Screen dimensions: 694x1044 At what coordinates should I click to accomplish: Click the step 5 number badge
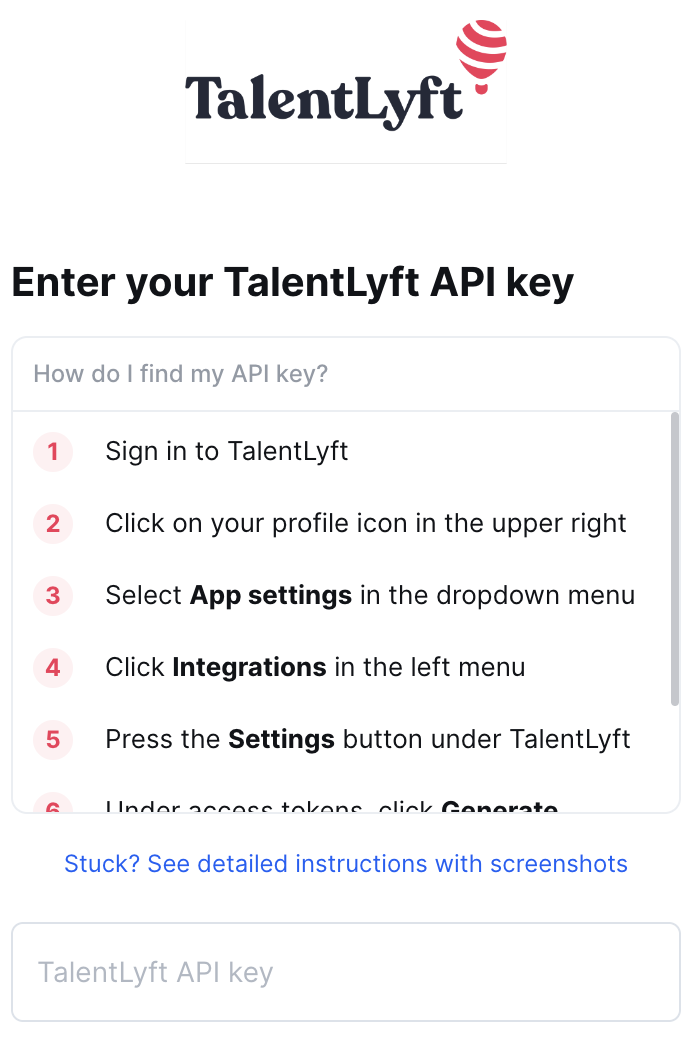(x=53, y=740)
